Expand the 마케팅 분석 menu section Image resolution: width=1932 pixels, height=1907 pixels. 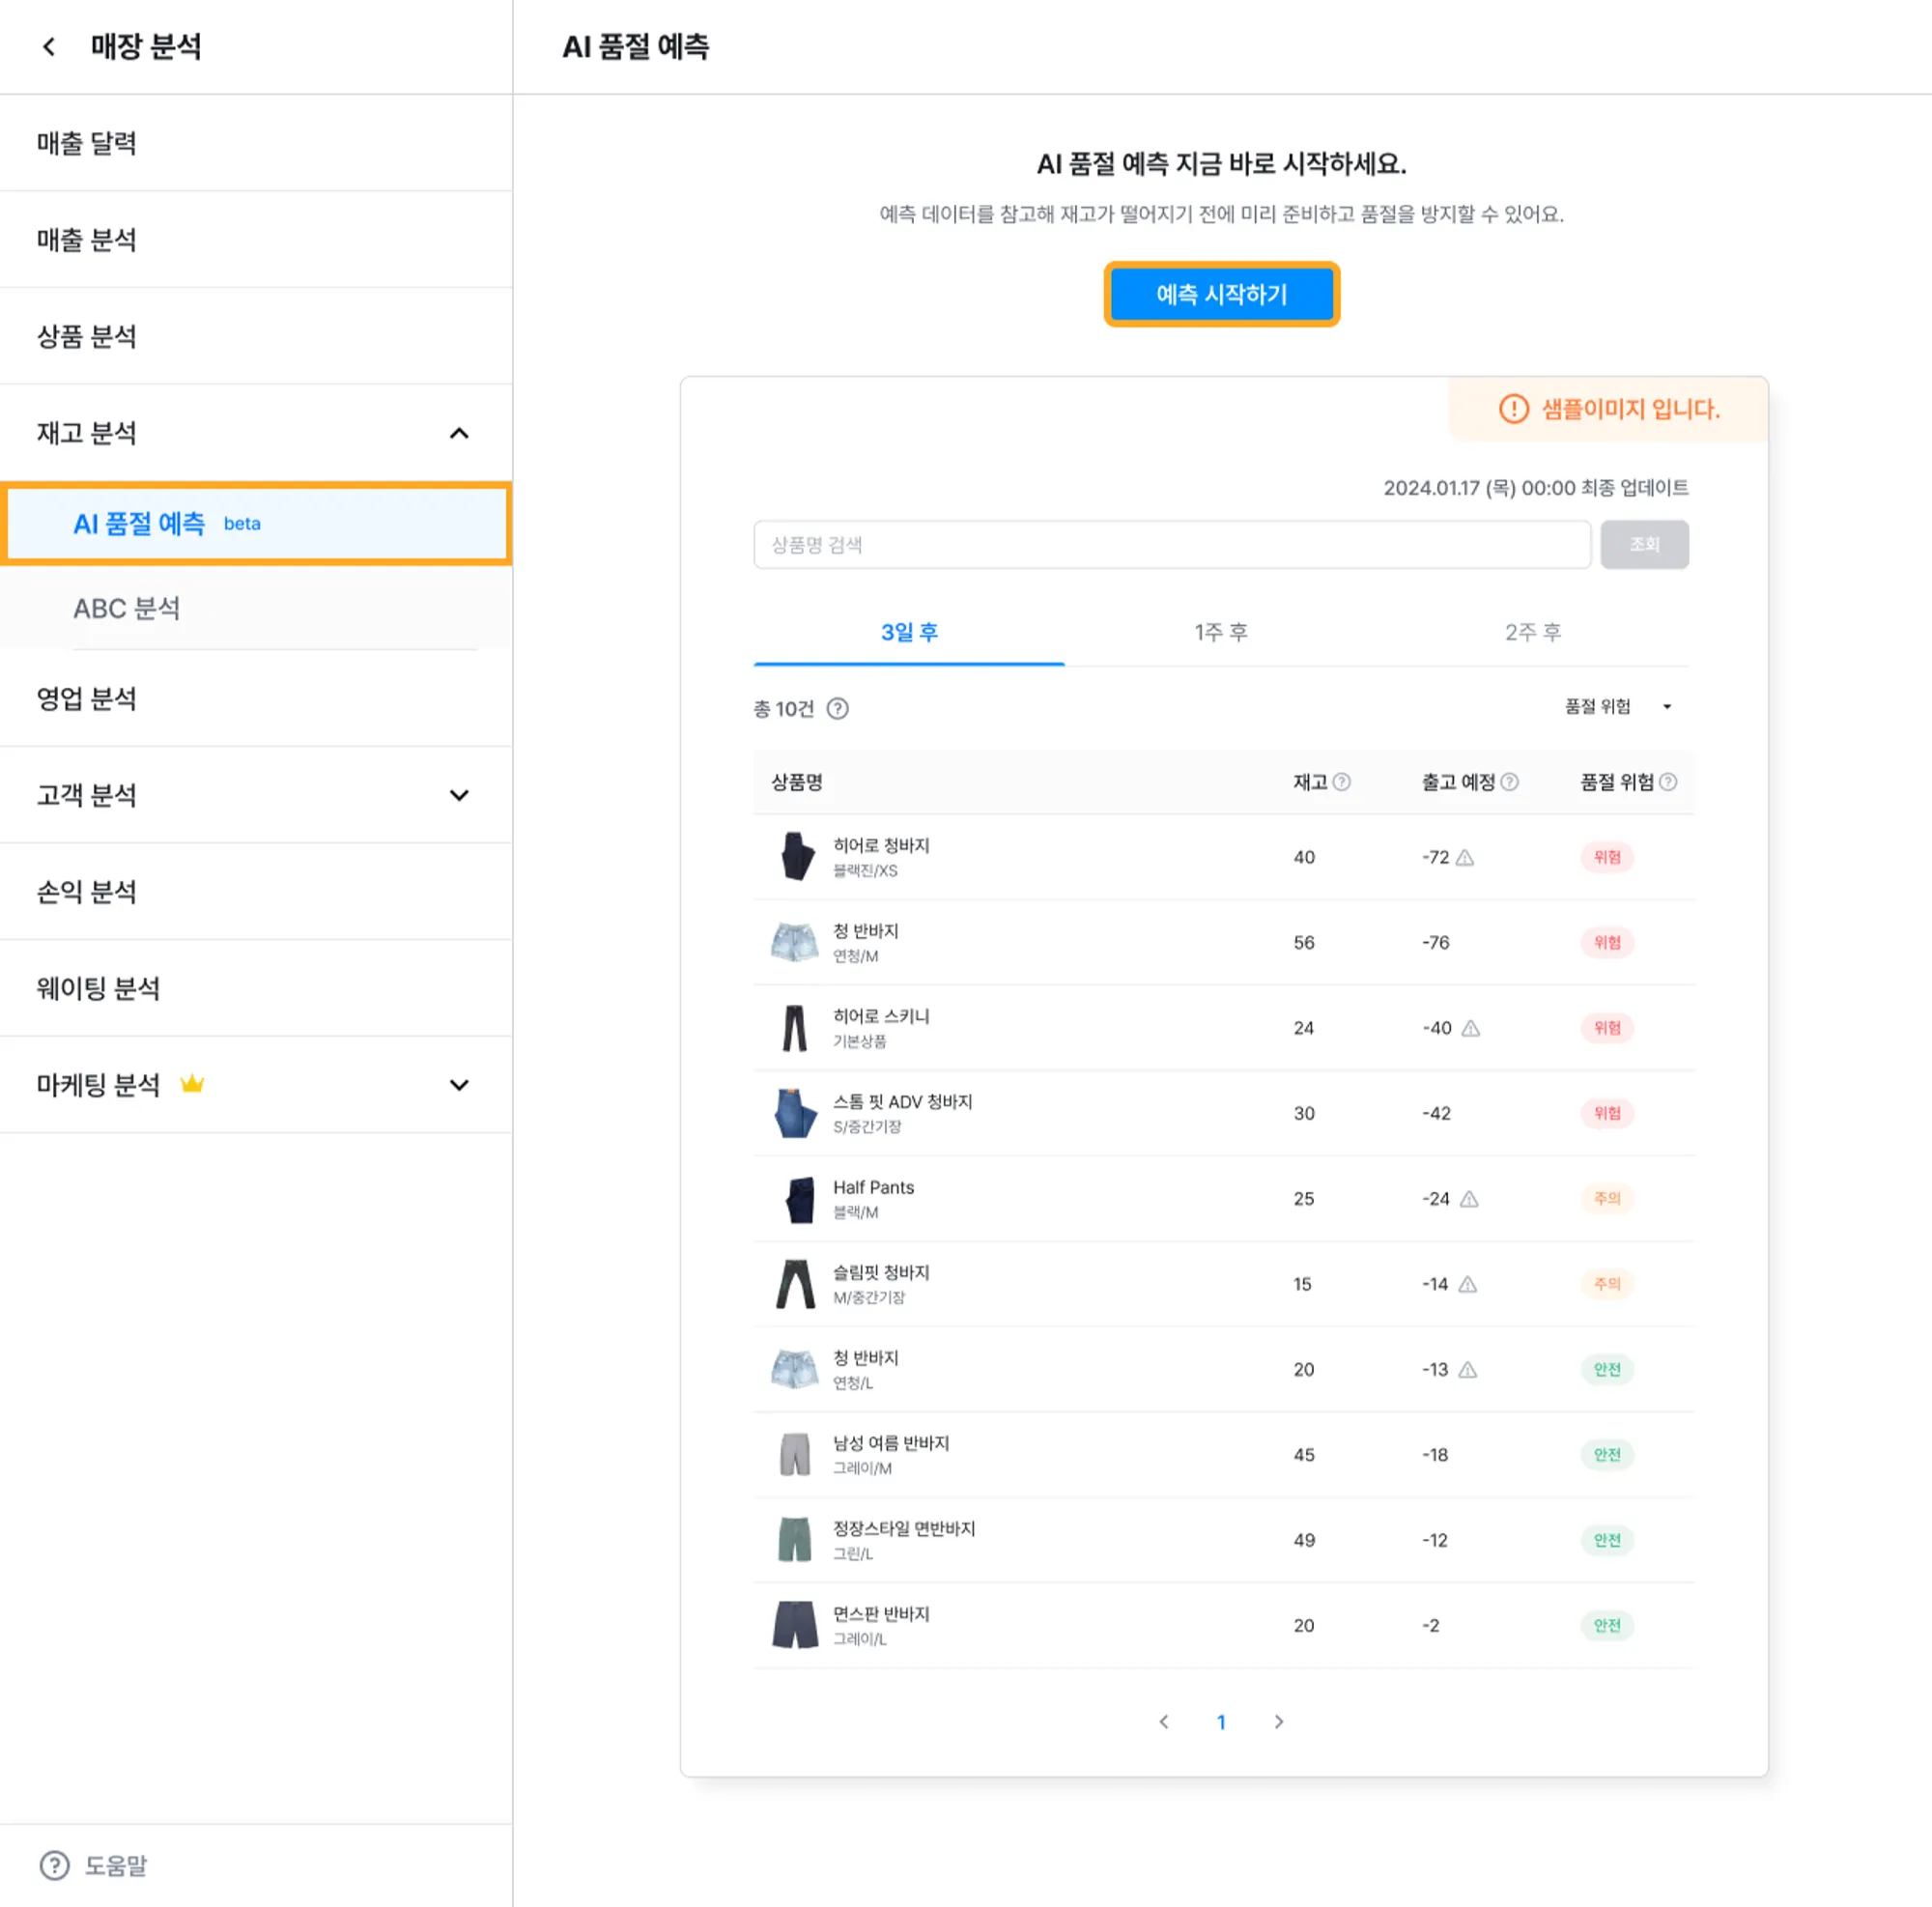(459, 1086)
